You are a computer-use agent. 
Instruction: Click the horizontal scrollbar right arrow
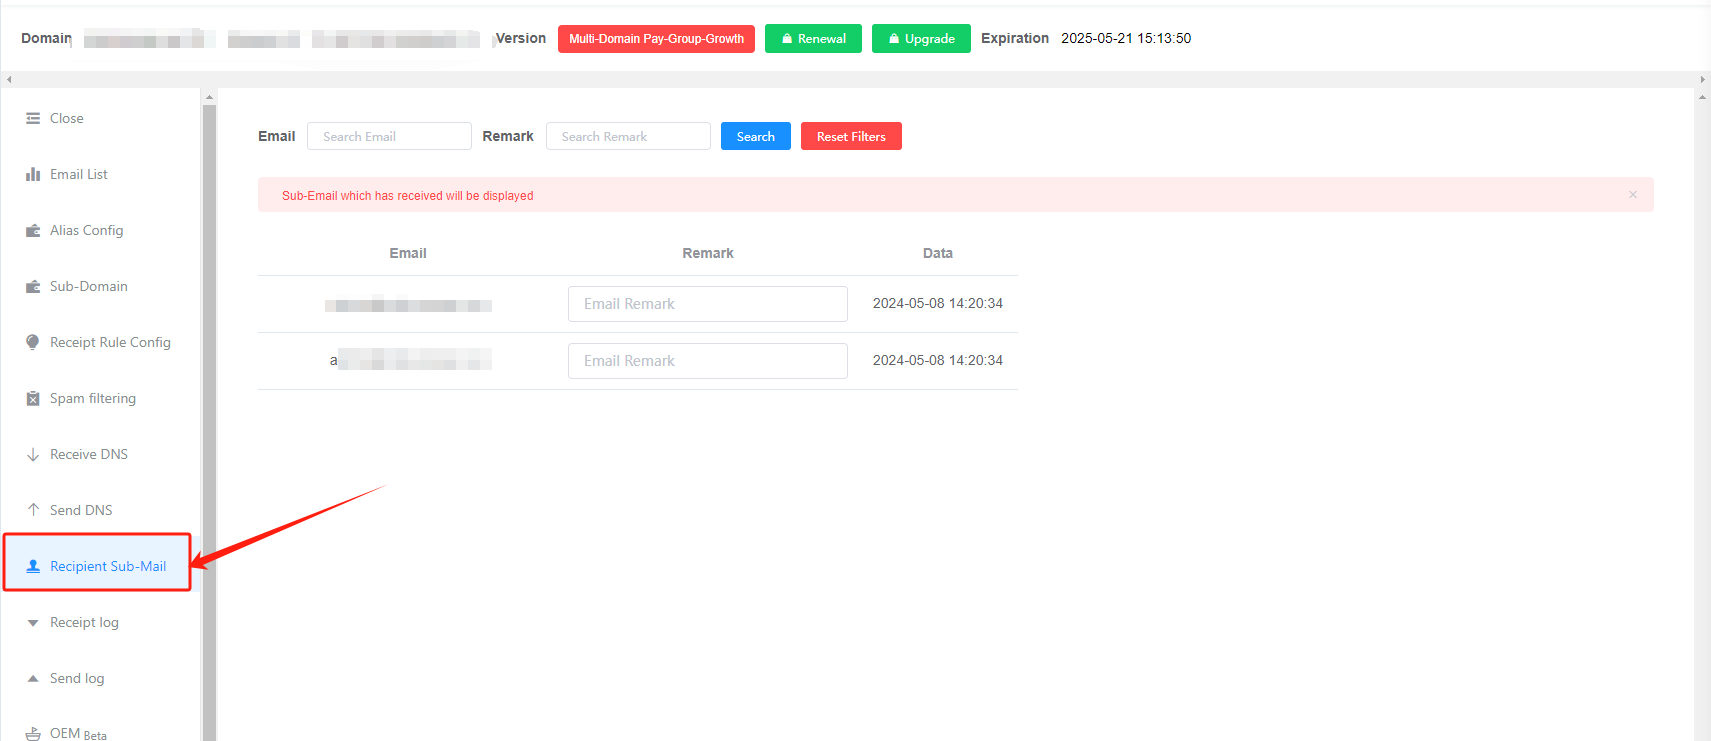[x=1703, y=79]
